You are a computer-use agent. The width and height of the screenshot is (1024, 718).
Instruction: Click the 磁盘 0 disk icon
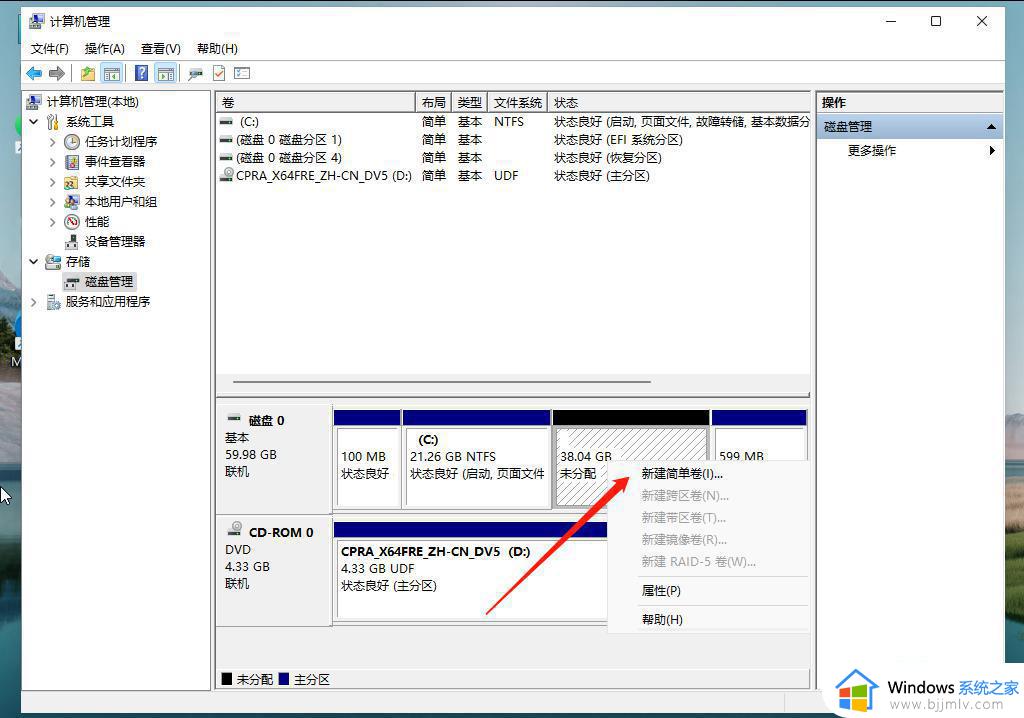[x=234, y=417]
